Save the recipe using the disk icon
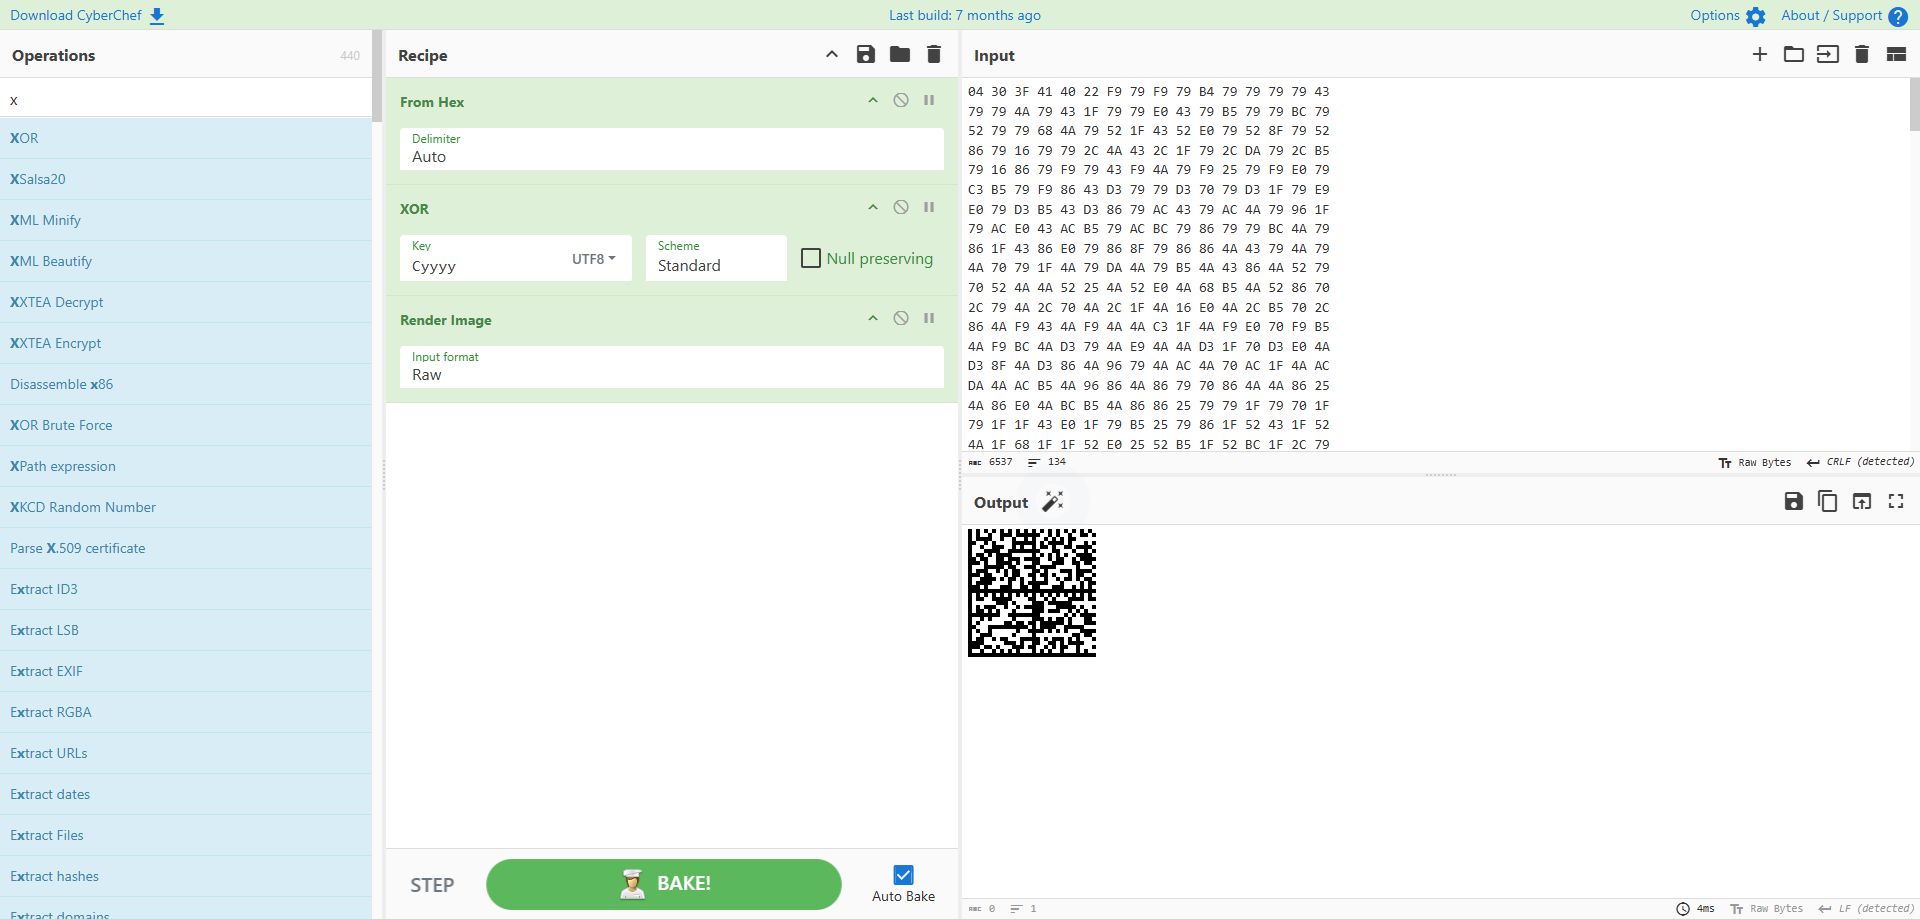This screenshot has height=919, width=1920. (866, 55)
